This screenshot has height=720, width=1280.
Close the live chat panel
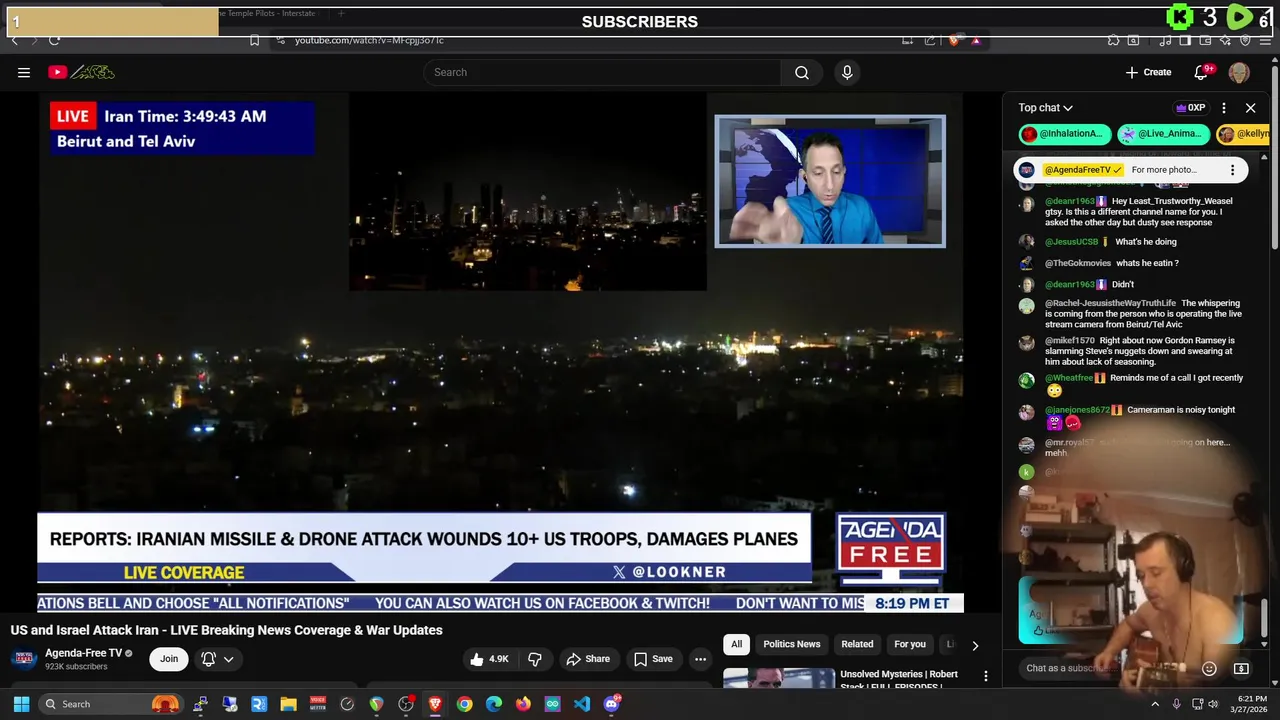pos(1250,108)
